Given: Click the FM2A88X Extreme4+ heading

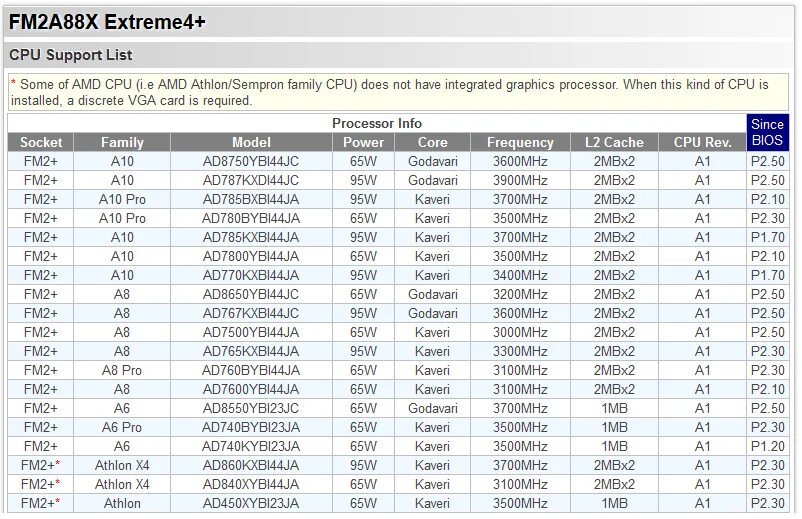Looking at the screenshot, I should click(x=107, y=22).
